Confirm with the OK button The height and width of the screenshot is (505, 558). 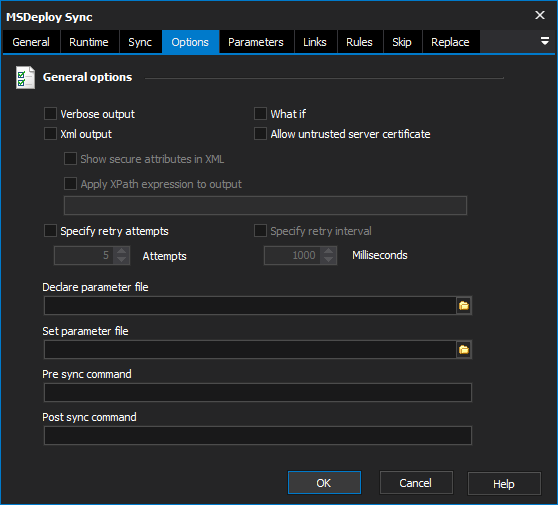tap(324, 483)
